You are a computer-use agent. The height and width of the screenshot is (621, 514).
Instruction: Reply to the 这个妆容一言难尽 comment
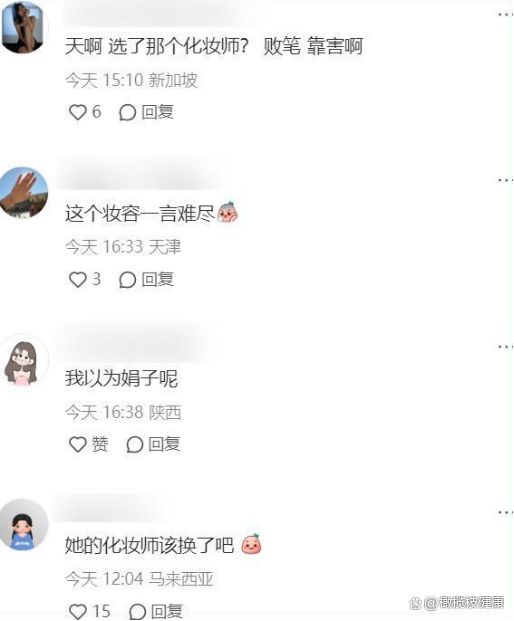pyautogui.click(x=147, y=280)
